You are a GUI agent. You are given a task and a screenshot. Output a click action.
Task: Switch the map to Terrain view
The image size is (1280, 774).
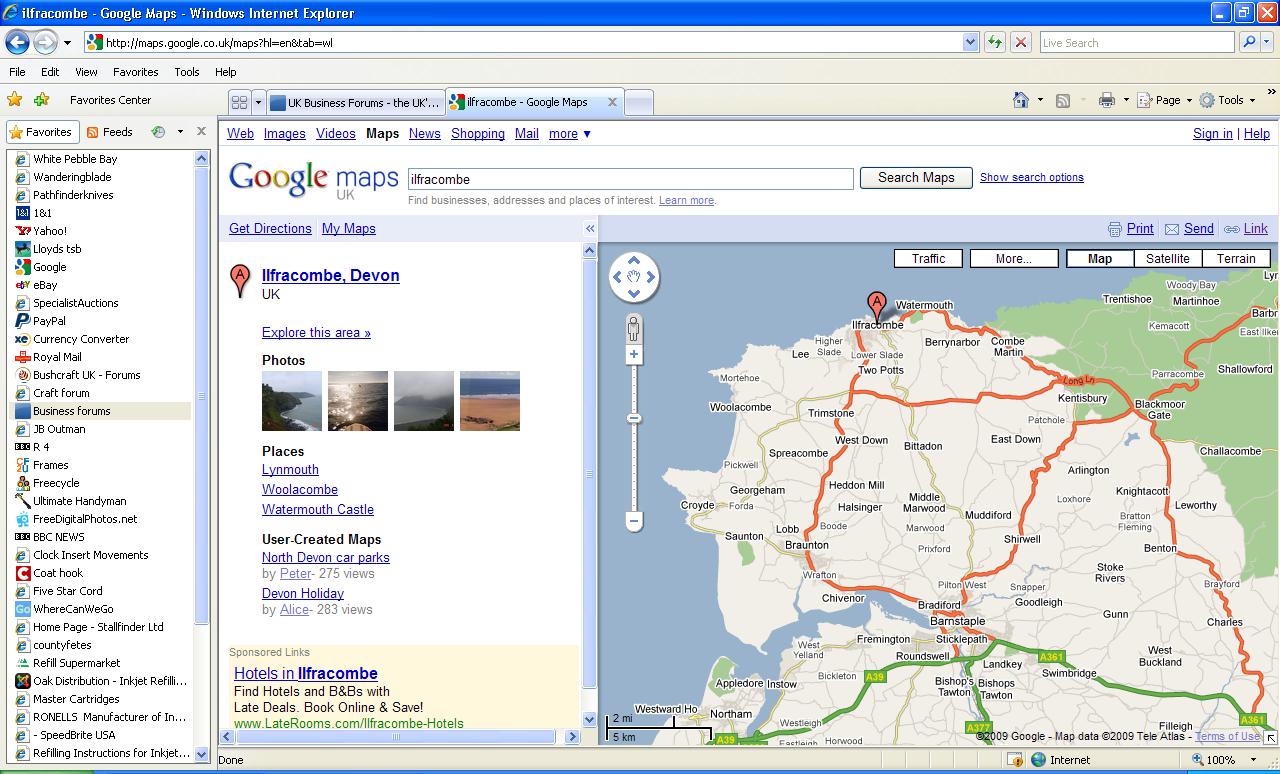pyautogui.click(x=1235, y=258)
